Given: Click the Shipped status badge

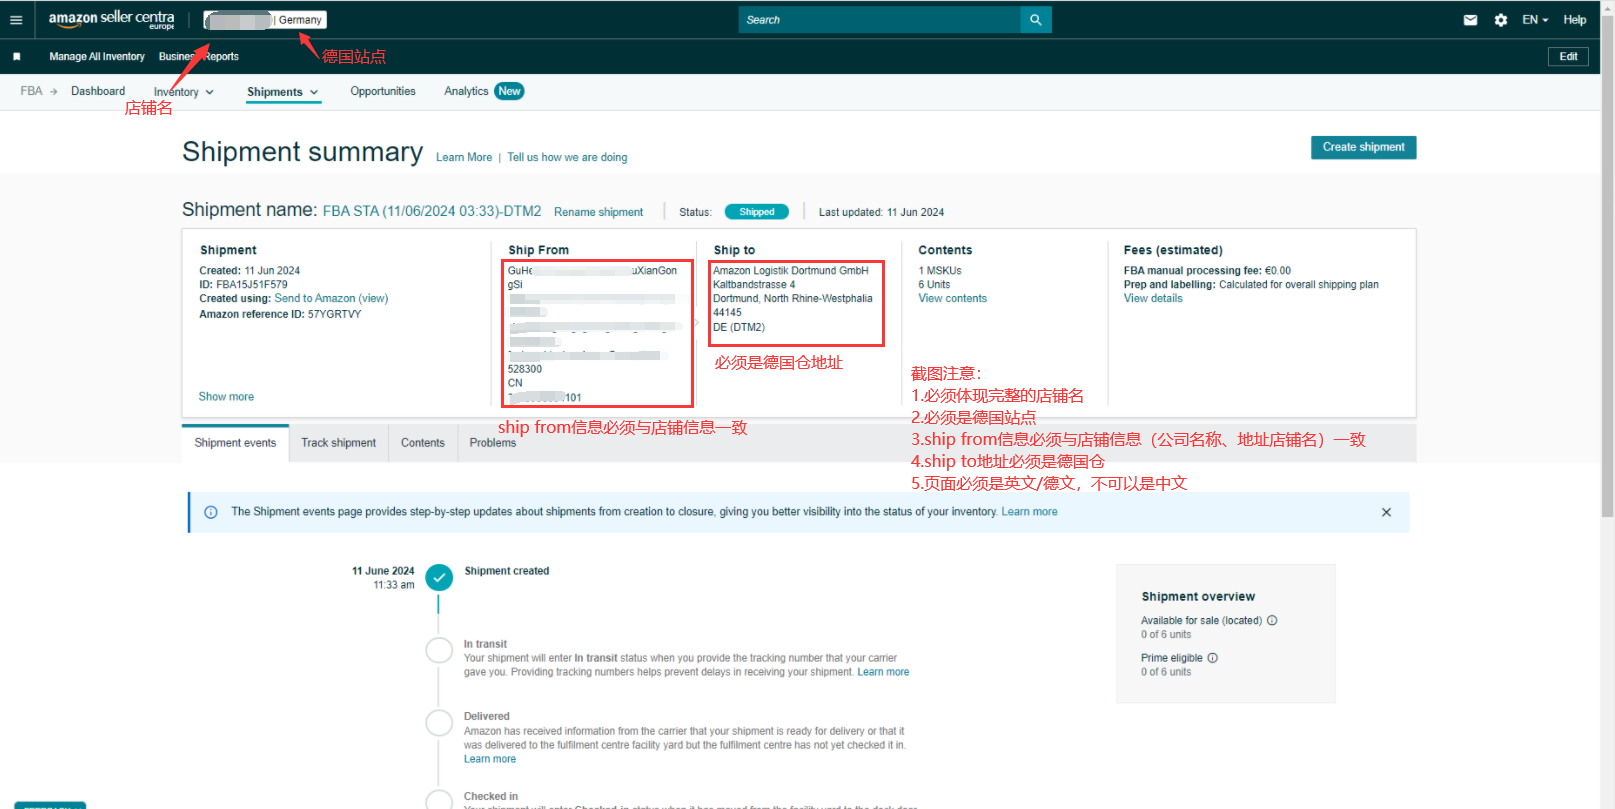Looking at the screenshot, I should pos(756,212).
